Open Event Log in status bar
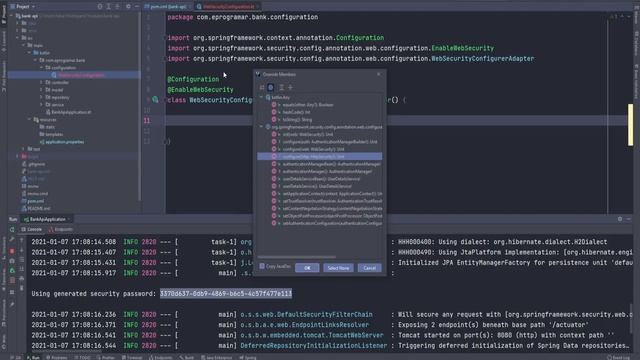The height and width of the screenshot is (360, 640). pos(620,358)
